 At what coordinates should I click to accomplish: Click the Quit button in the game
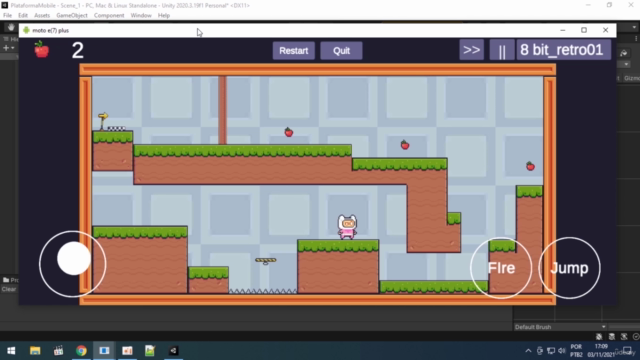341,51
